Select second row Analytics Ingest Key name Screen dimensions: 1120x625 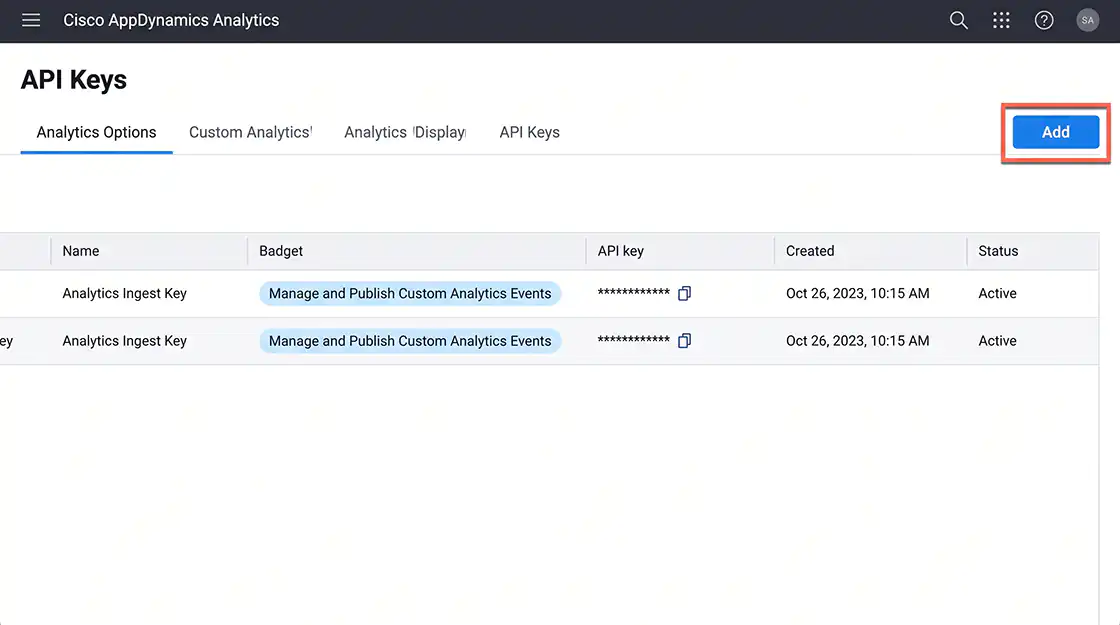point(124,341)
